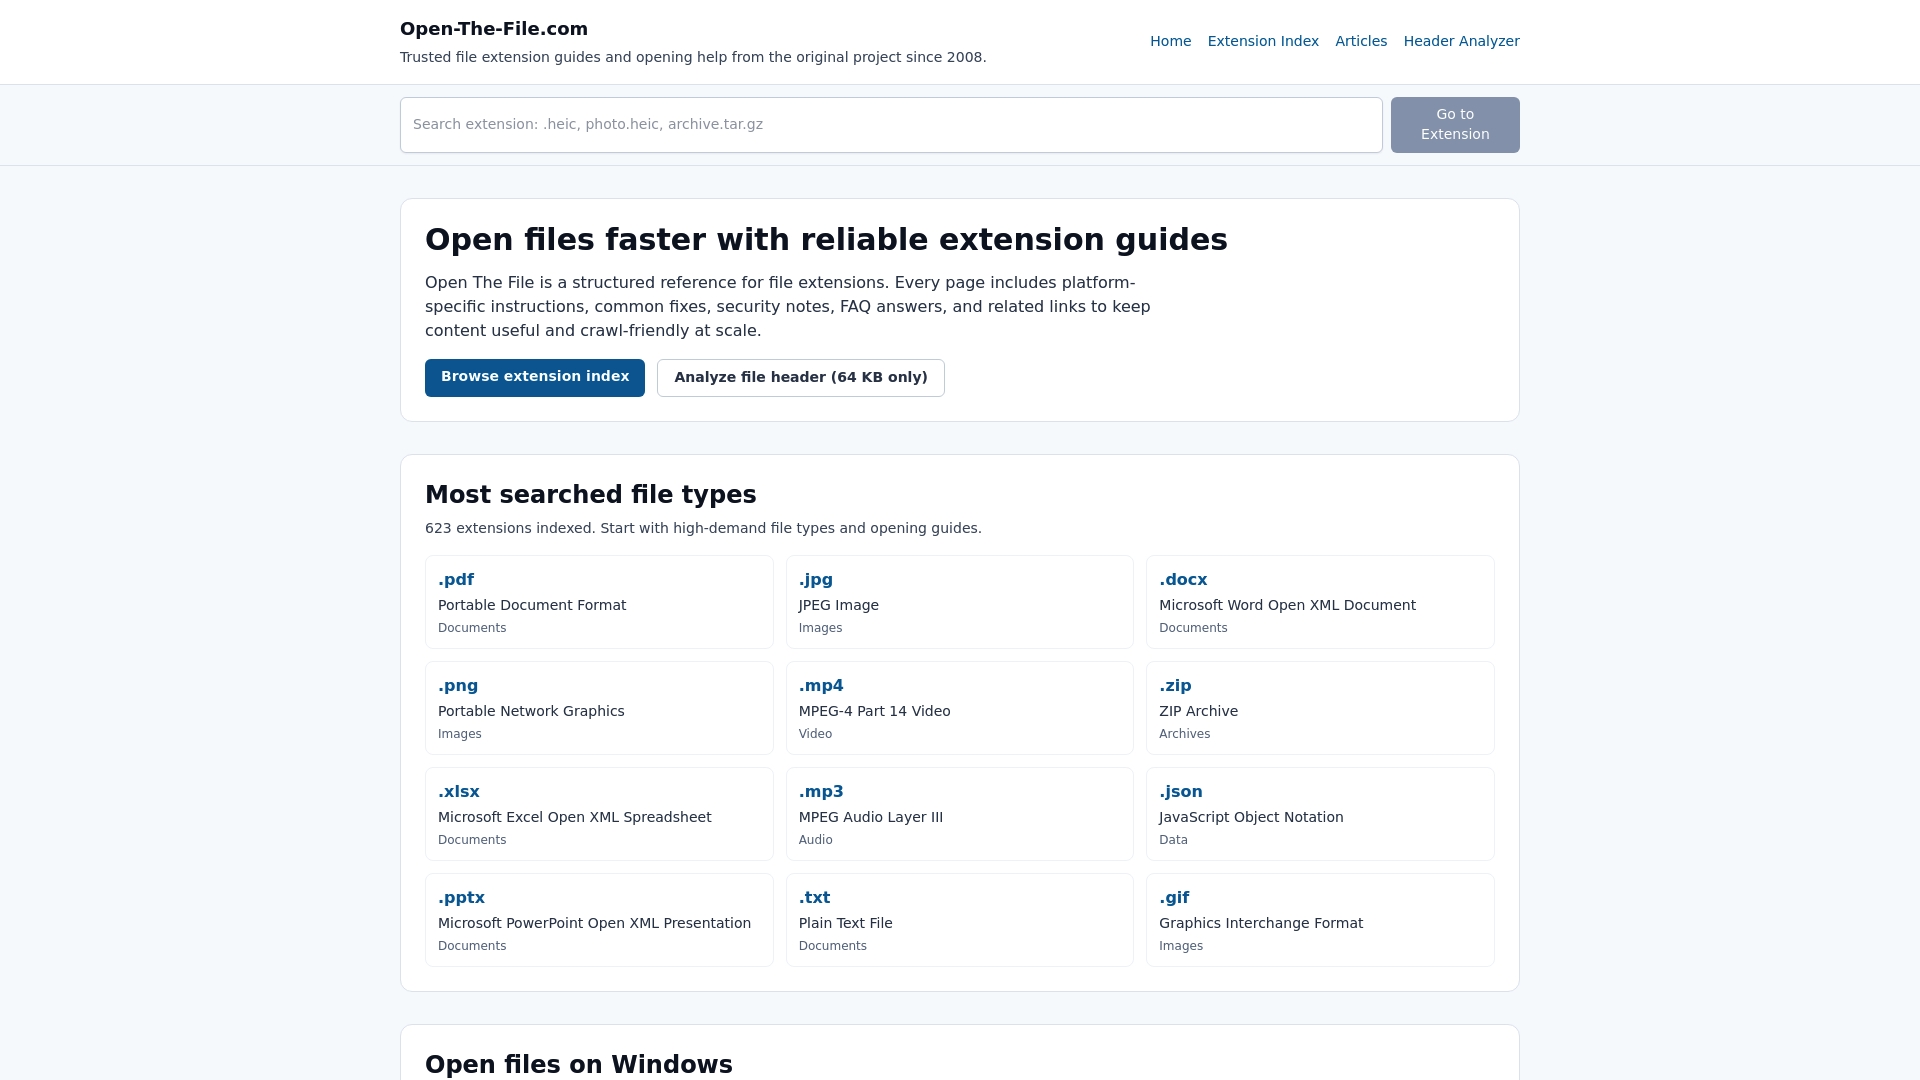Select the .xlsx spreadsheet extension
The image size is (1920, 1080).
(459, 792)
